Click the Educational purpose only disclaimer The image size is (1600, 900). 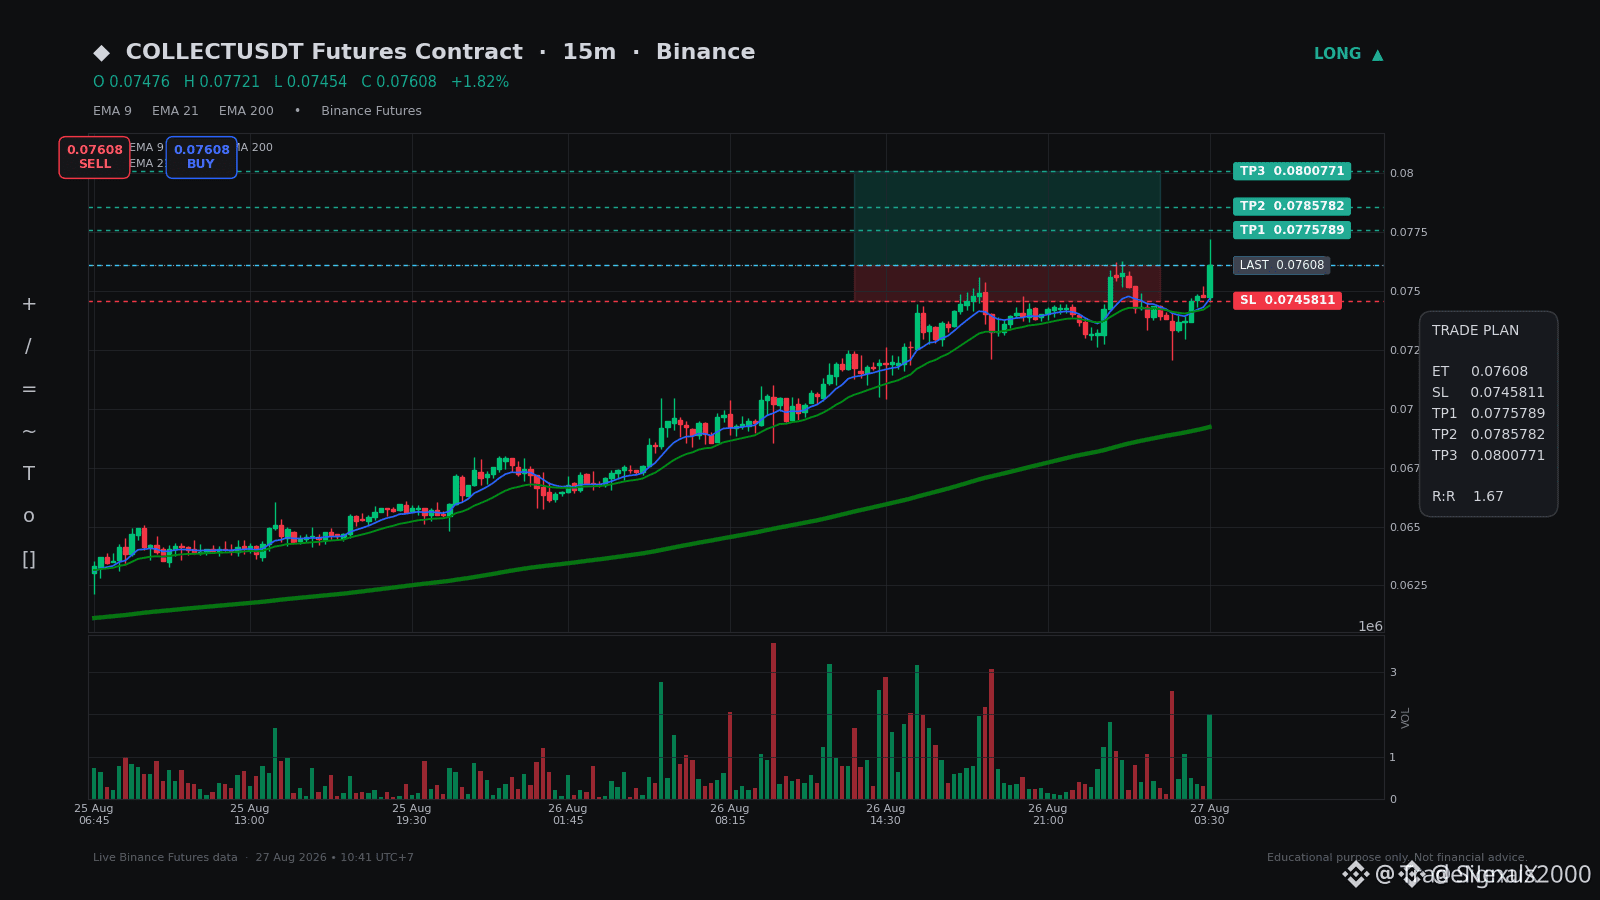pyautogui.click(x=1397, y=858)
